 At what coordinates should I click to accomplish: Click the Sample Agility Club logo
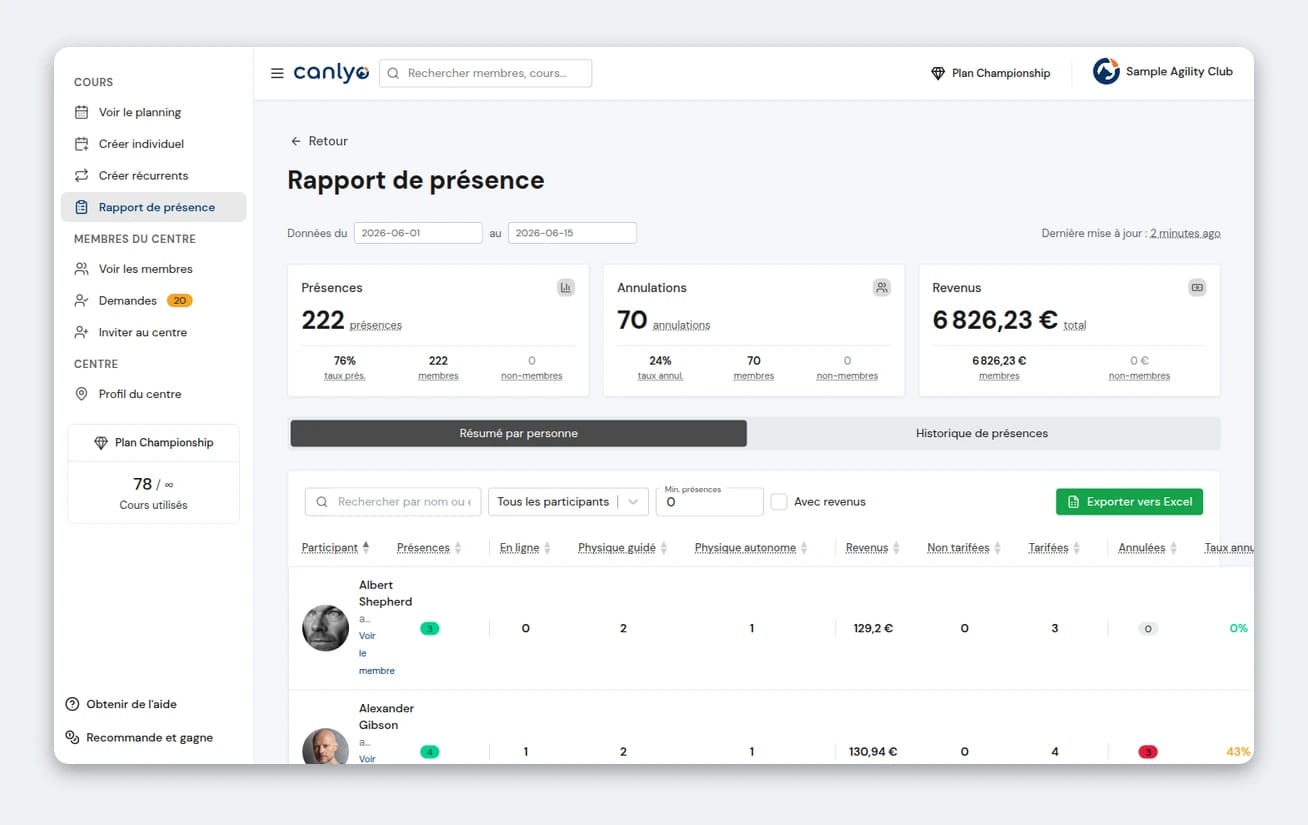[x=1106, y=72]
